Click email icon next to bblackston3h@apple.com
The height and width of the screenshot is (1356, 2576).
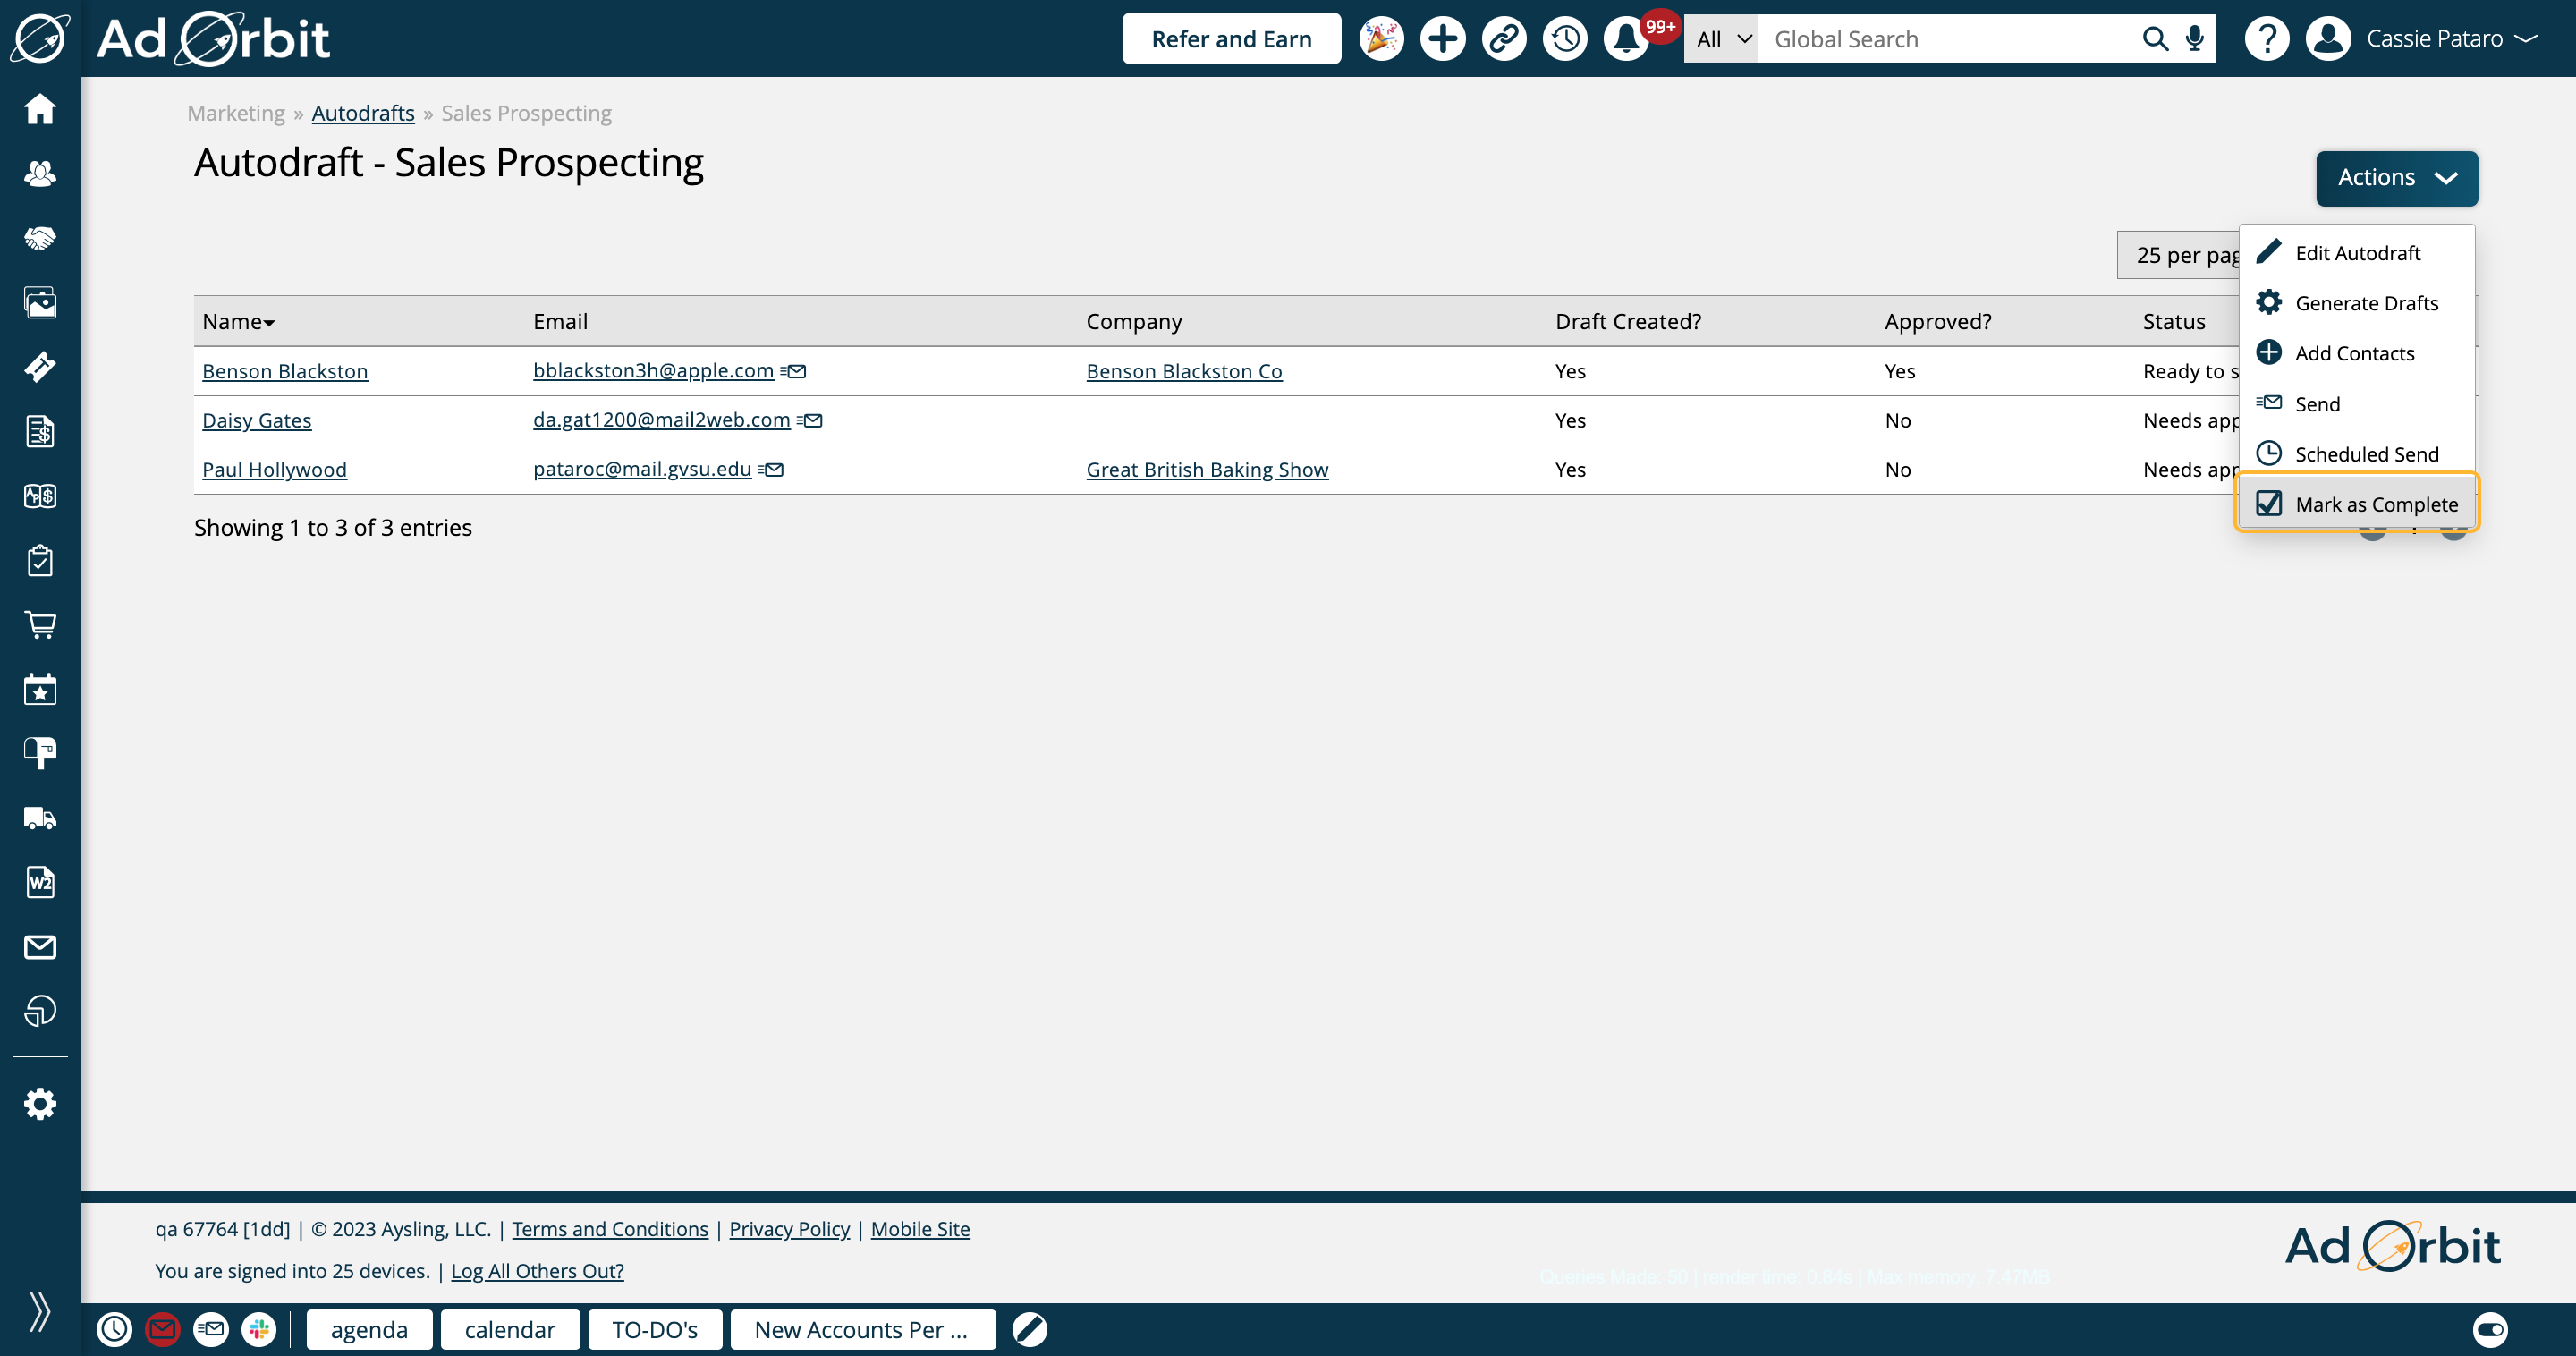(x=794, y=371)
